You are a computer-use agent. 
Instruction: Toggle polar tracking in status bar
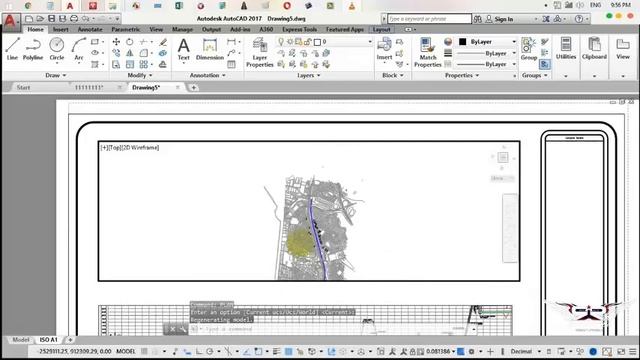[210, 351]
